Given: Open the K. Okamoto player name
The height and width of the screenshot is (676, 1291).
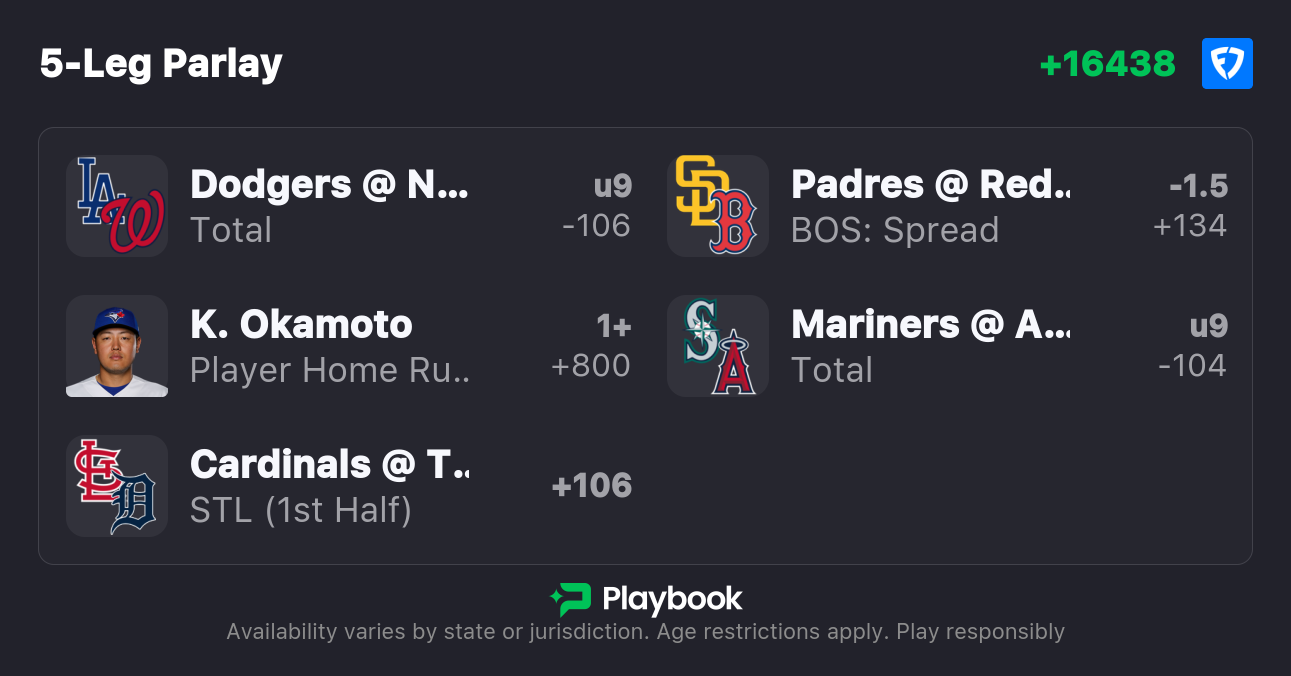Looking at the screenshot, I should pos(301,325).
